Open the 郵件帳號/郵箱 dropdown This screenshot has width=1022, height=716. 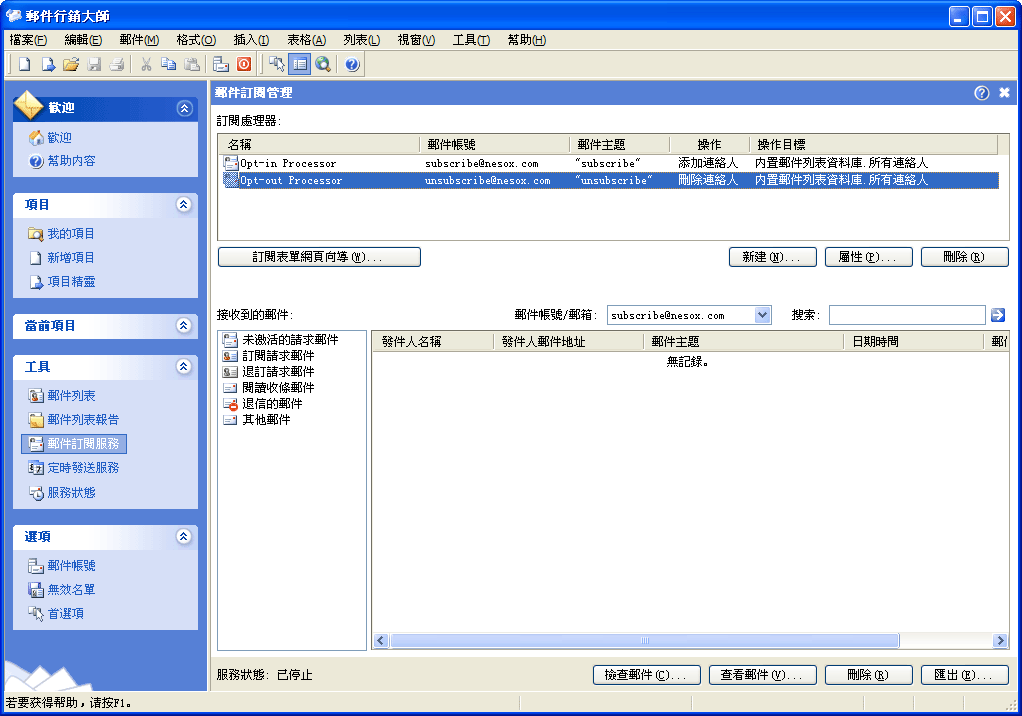762,315
